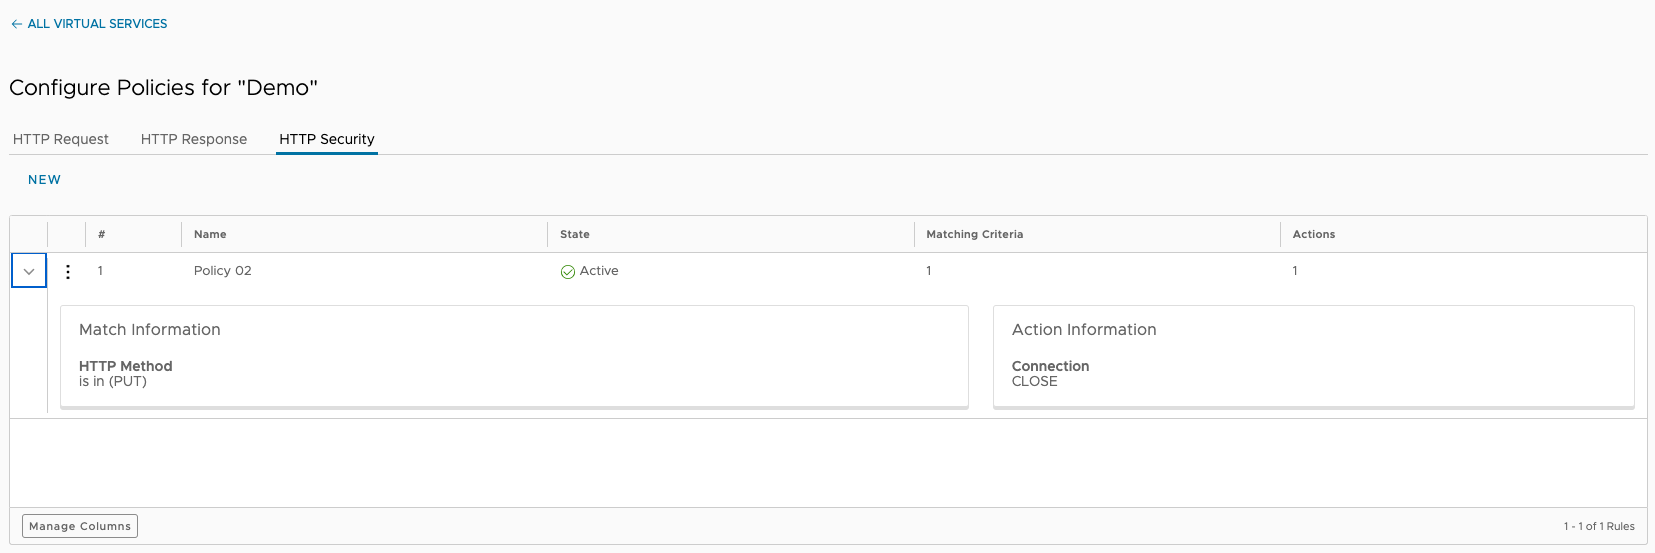Click the green Active status check icon

pyautogui.click(x=568, y=272)
